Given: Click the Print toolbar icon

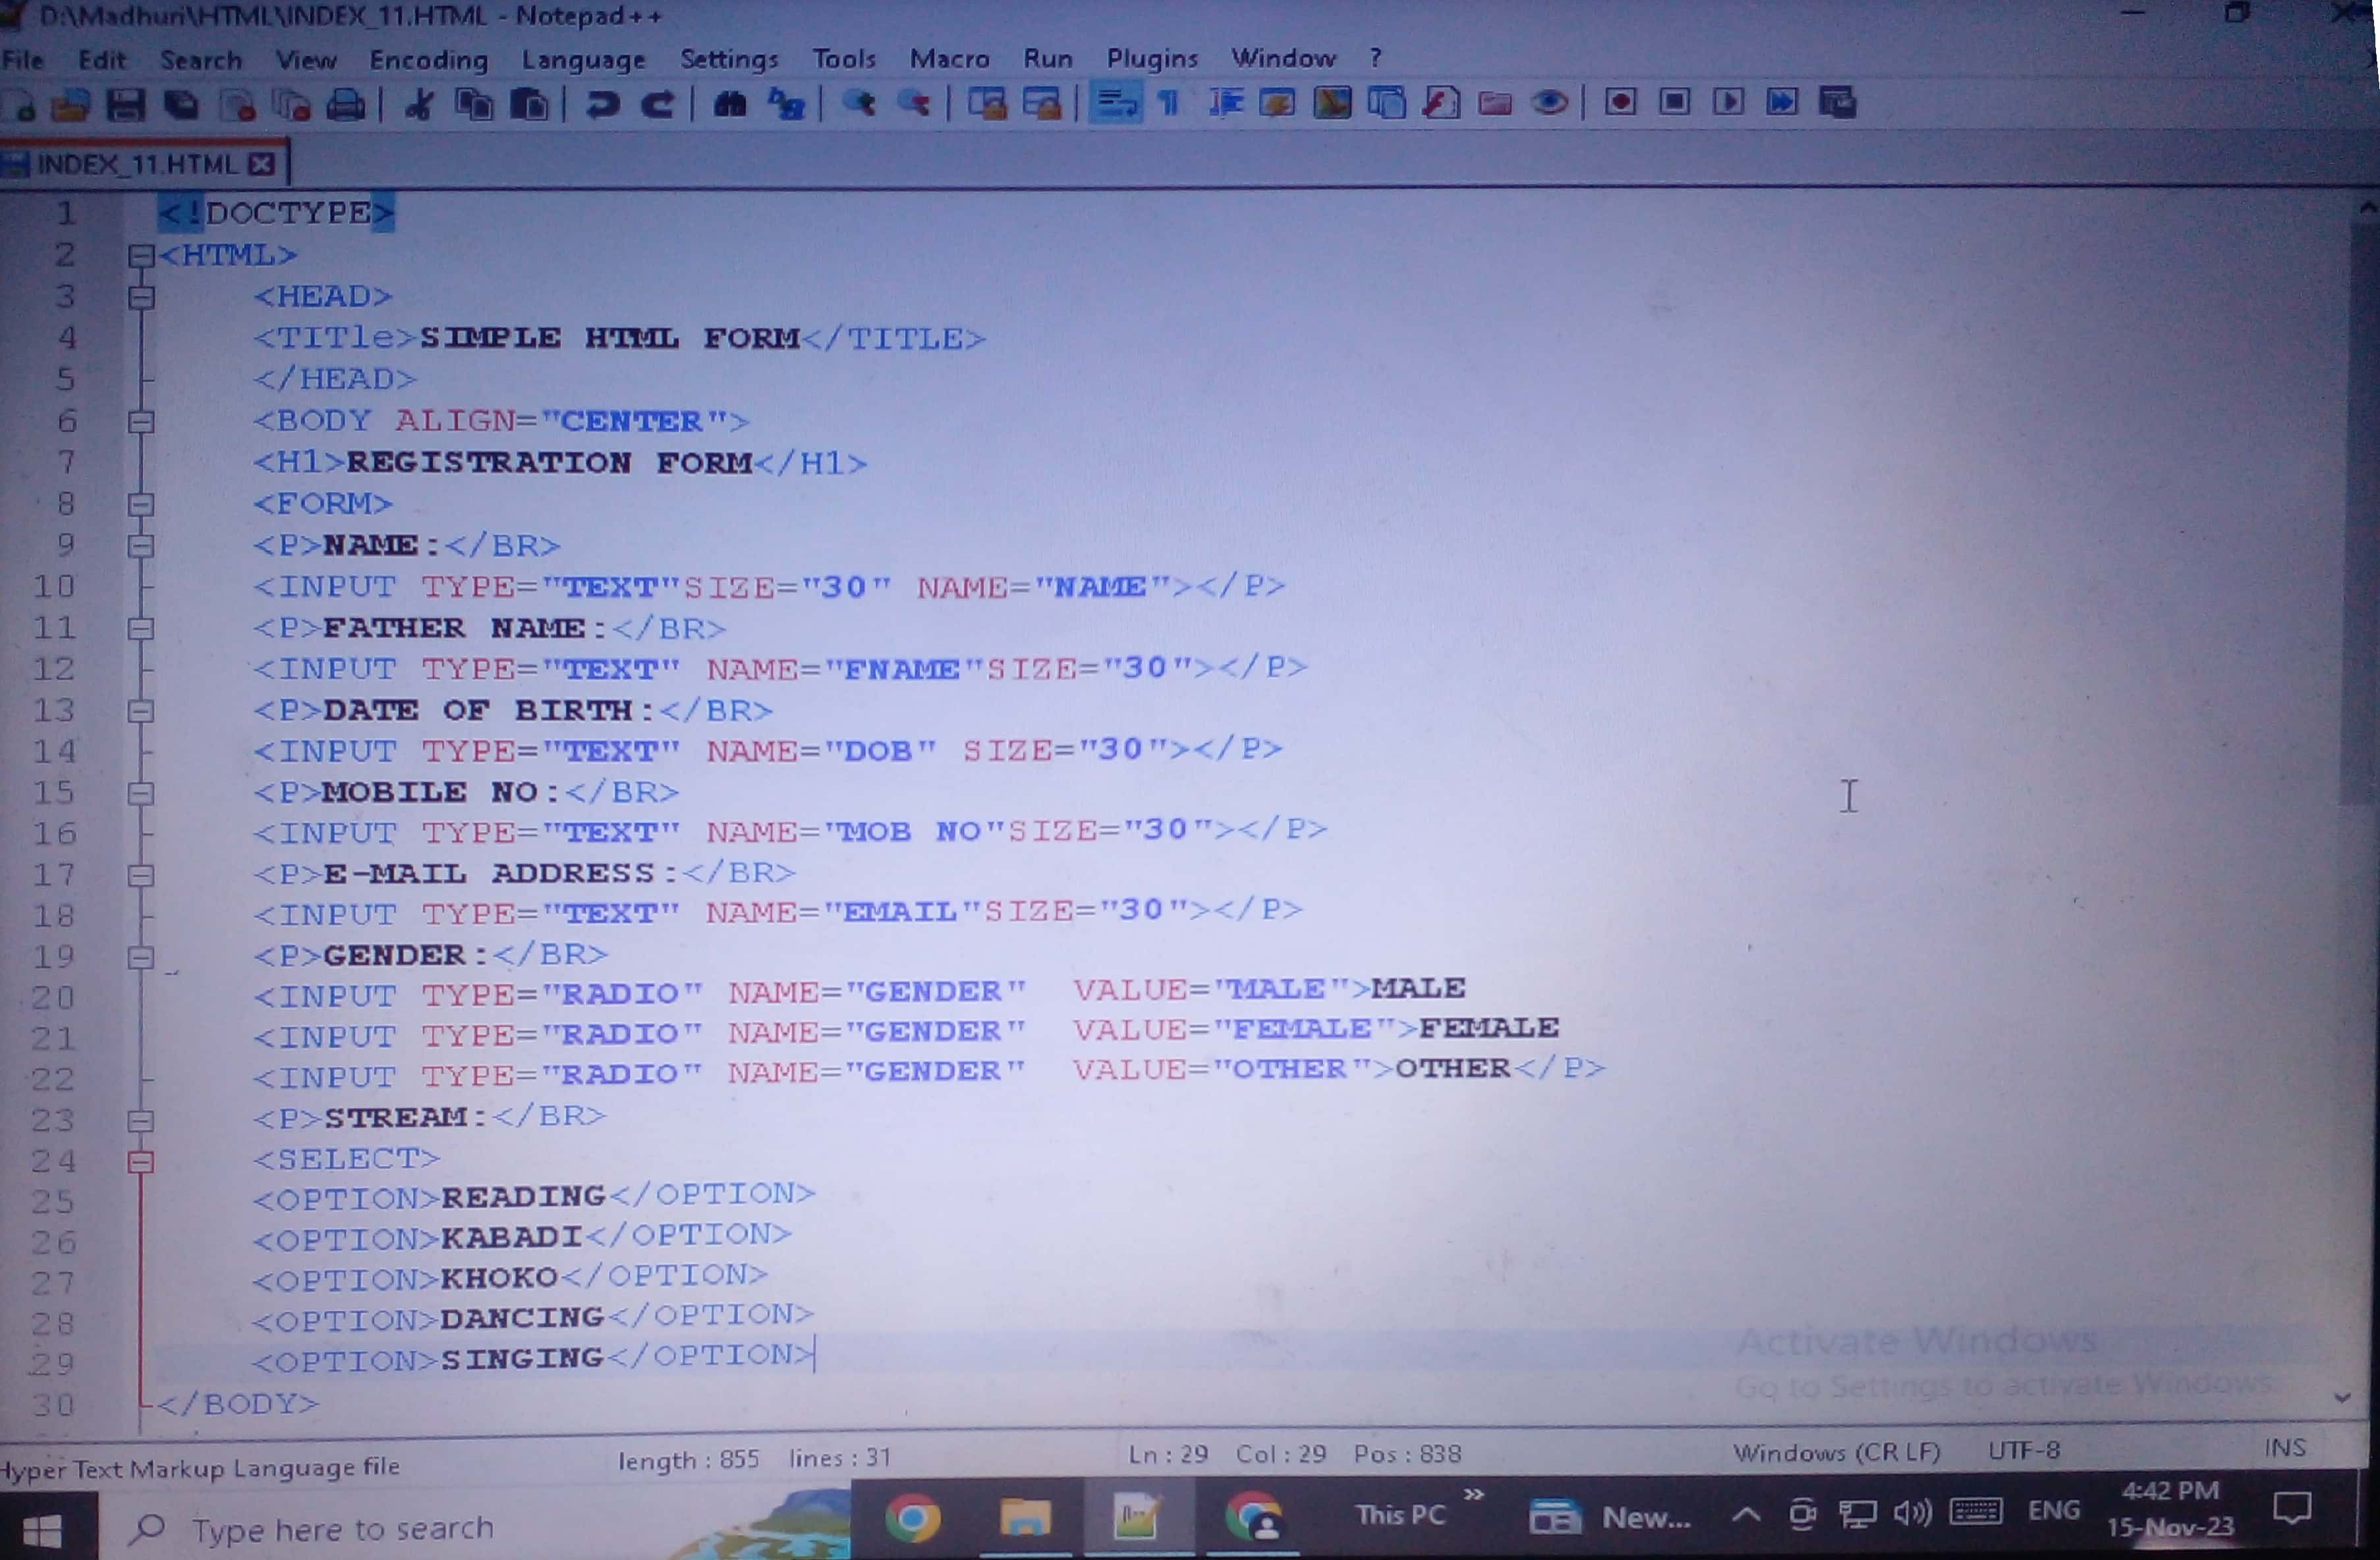Looking at the screenshot, I should (x=346, y=104).
